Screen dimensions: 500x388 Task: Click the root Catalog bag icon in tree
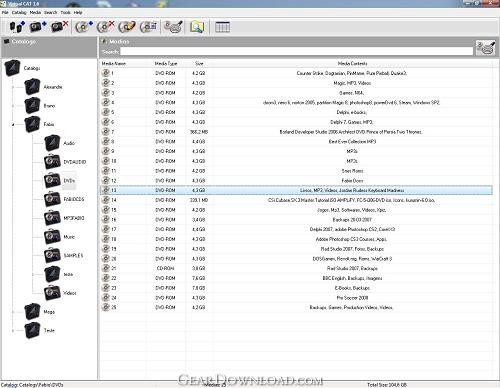(13, 68)
